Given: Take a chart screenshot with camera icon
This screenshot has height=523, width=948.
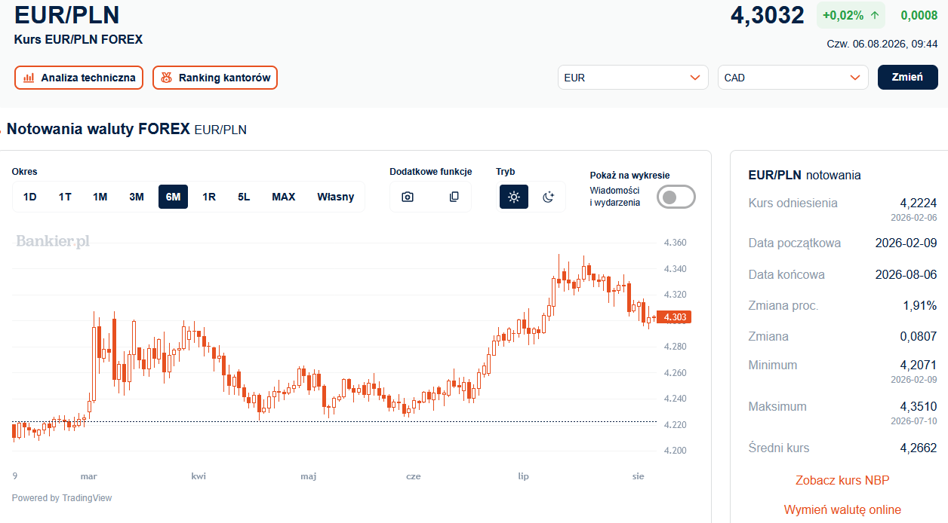Looking at the screenshot, I should pyautogui.click(x=407, y=197).
